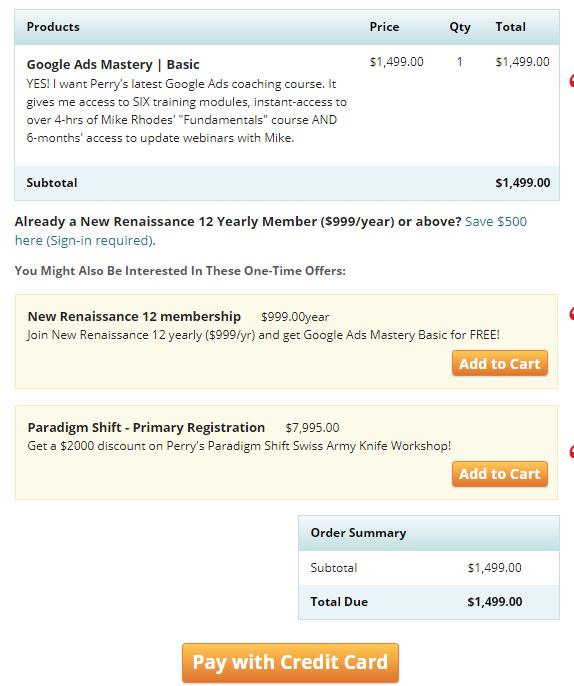Click the Pay with Credit Card button
Image resolution: width=574 pixels, height=686 pixels.
click(290, 662)
